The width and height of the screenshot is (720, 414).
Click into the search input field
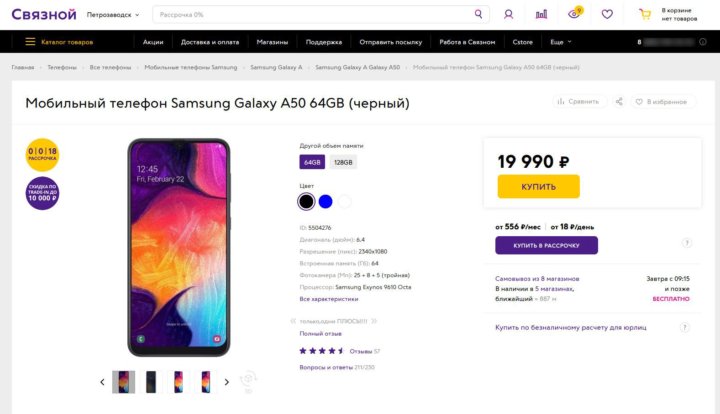[x=310, y=15]
